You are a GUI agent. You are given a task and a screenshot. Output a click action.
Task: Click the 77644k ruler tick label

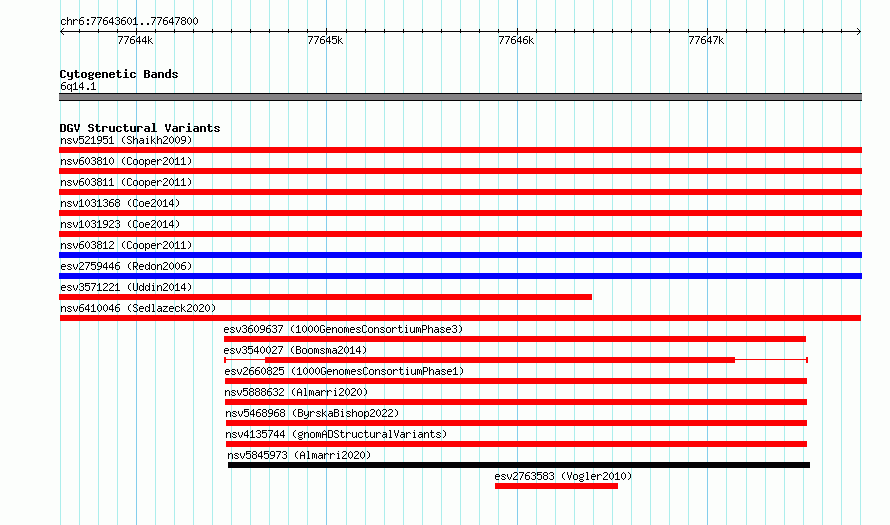point(135,40)
